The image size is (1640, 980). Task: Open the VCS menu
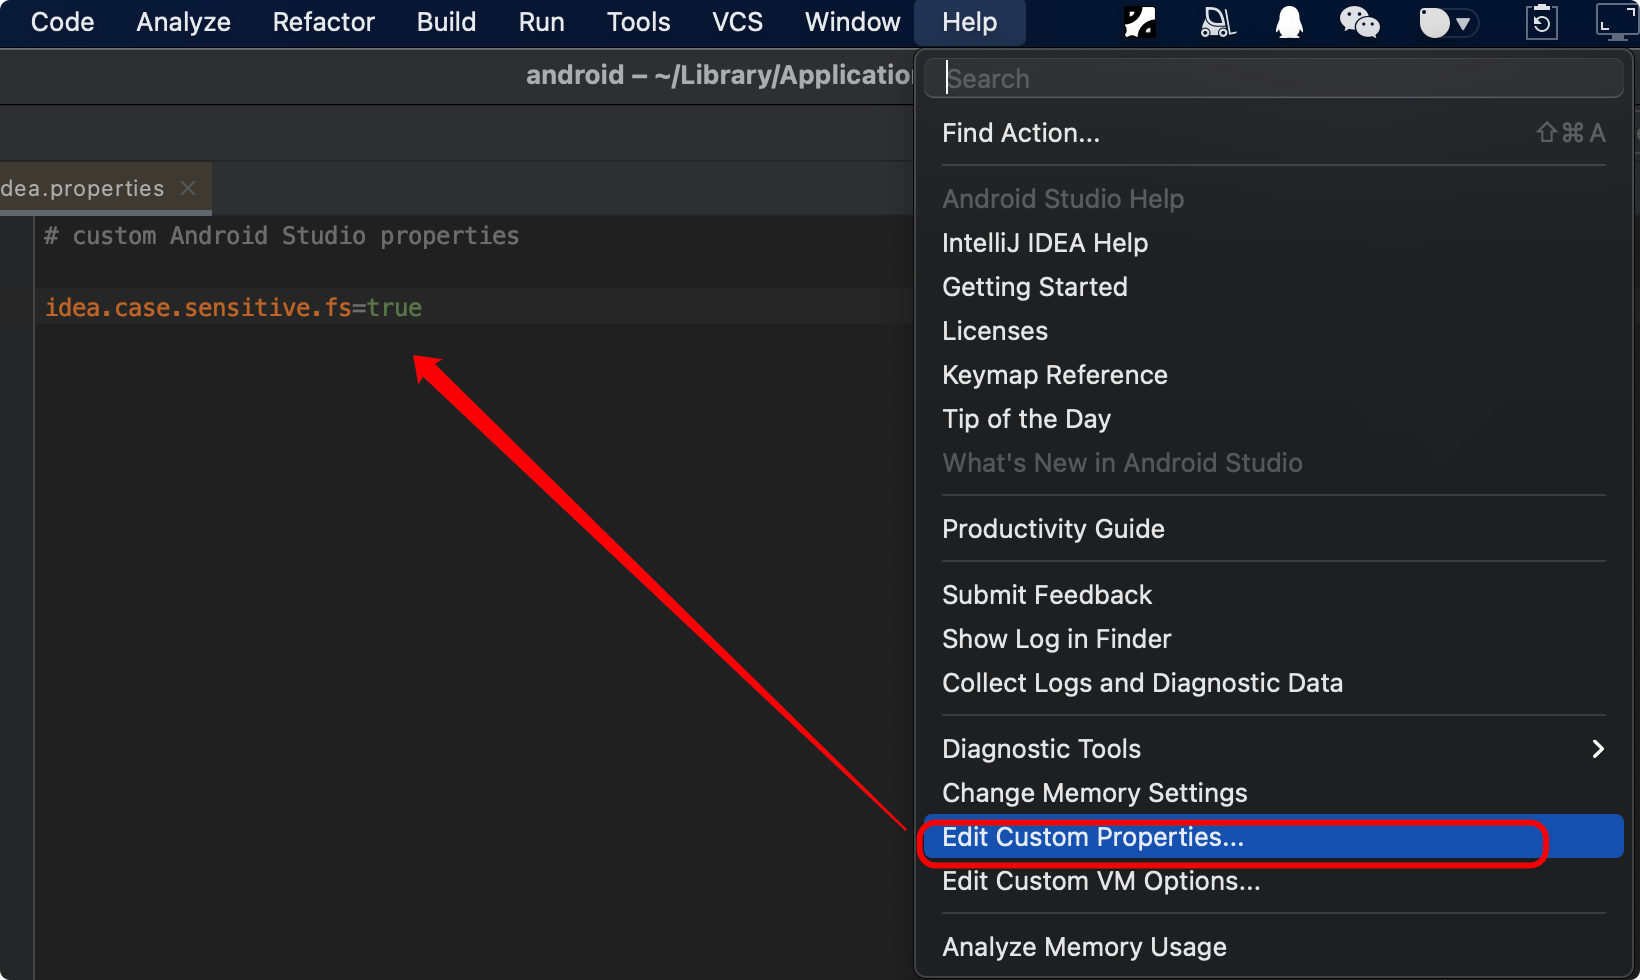click(x=737, y=22)
